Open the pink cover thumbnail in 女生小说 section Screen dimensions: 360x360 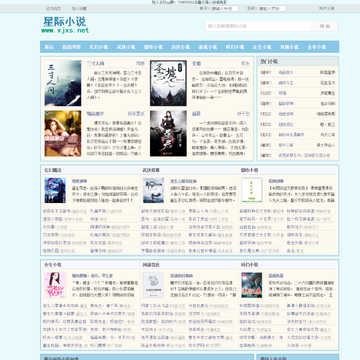55,285
